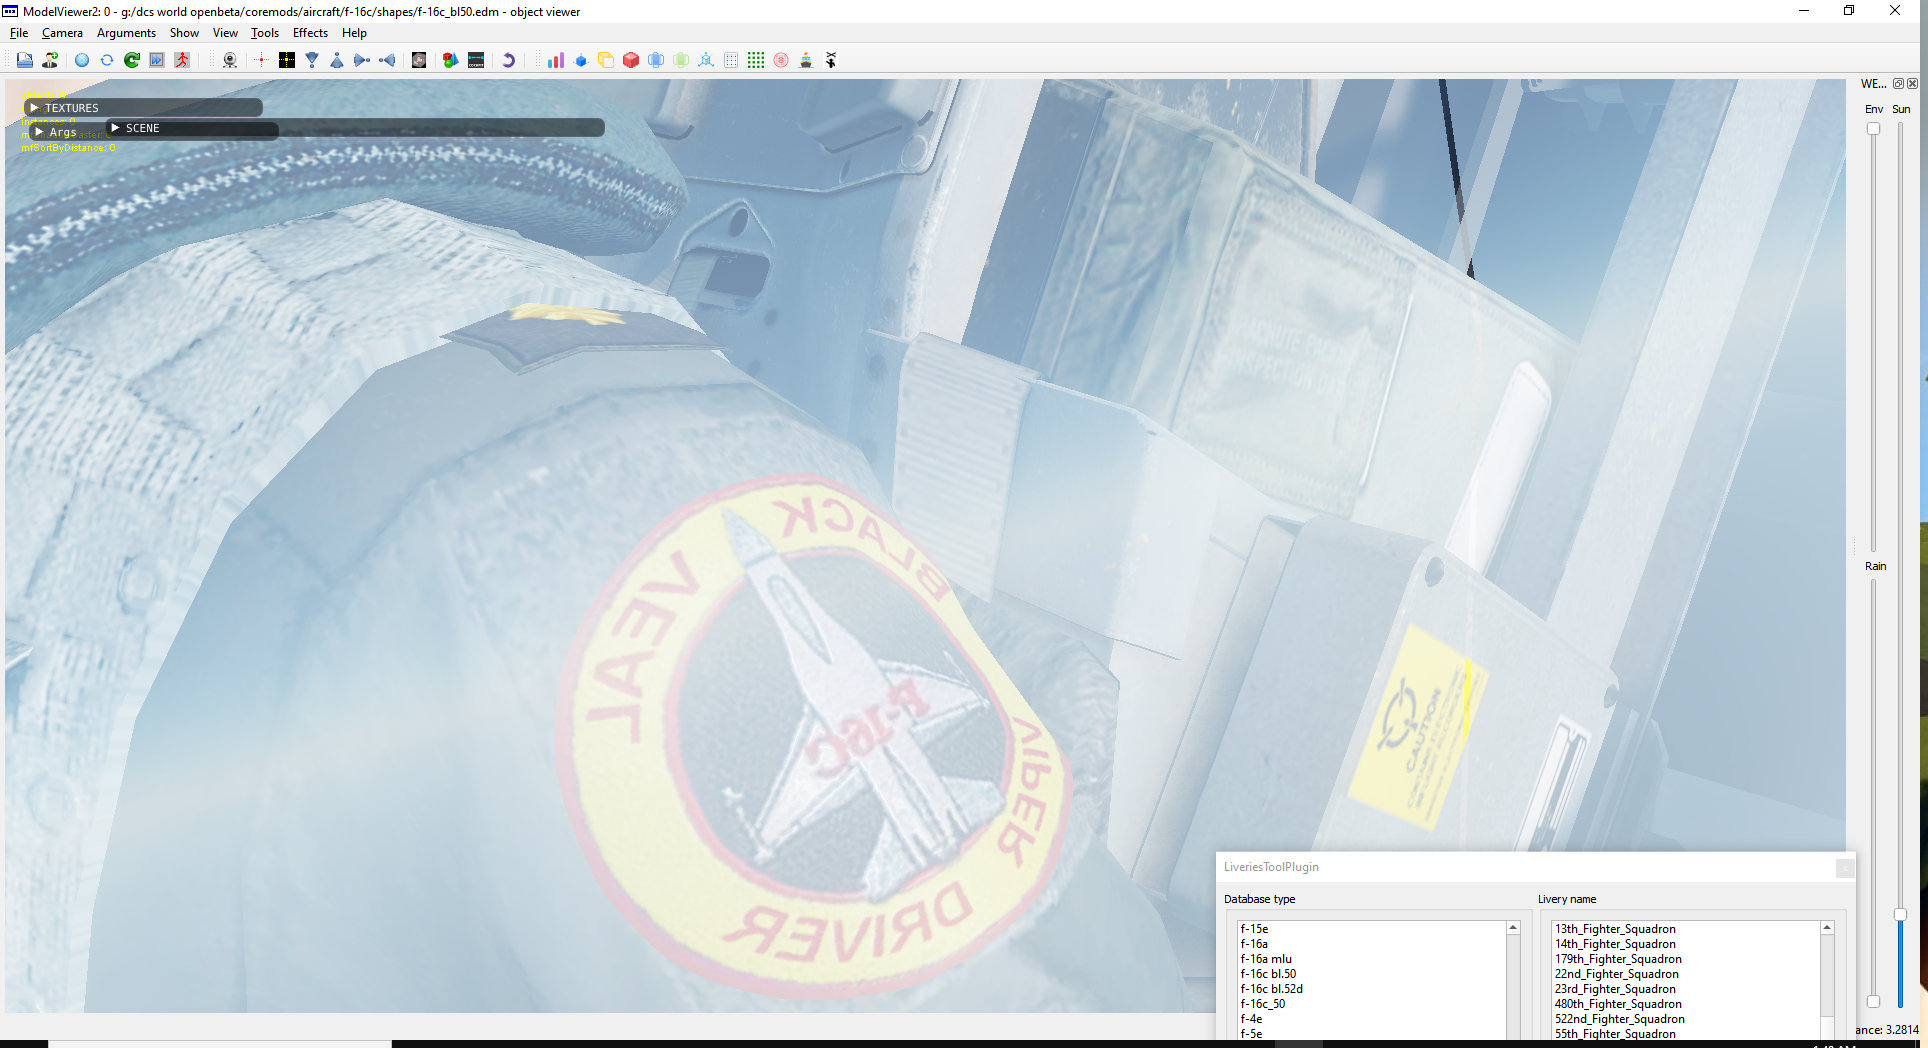This screenshot has height=1048, width=1928.
Task: Select 22nd_Fighter_Squadron livery
Action: [x=1686, y=974]
